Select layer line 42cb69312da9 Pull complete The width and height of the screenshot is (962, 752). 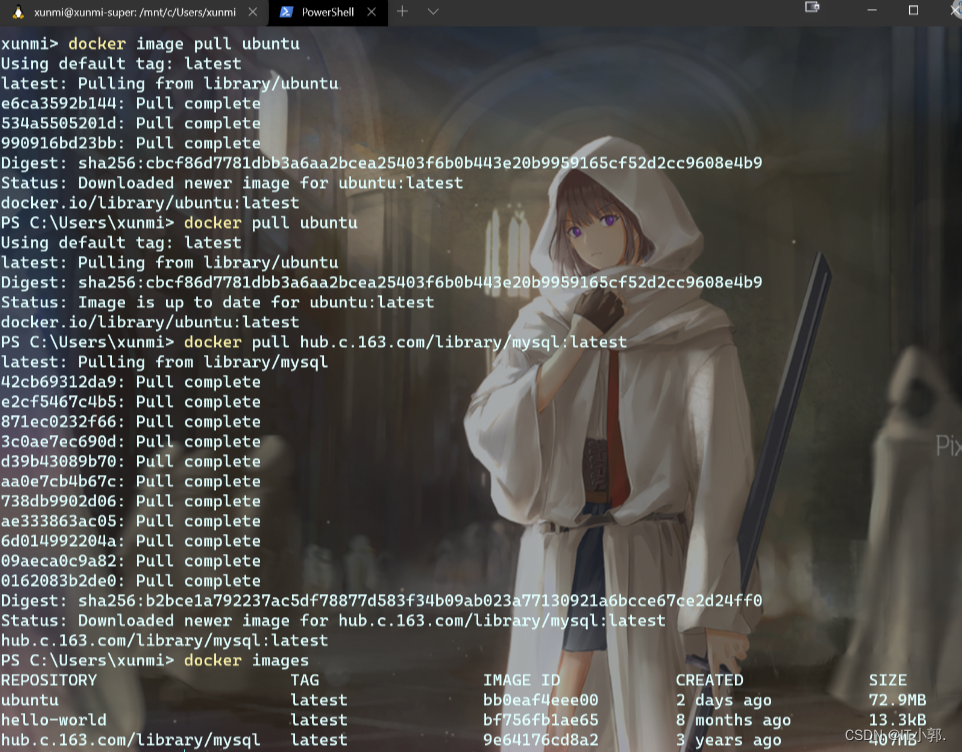[x=131, y=382]
